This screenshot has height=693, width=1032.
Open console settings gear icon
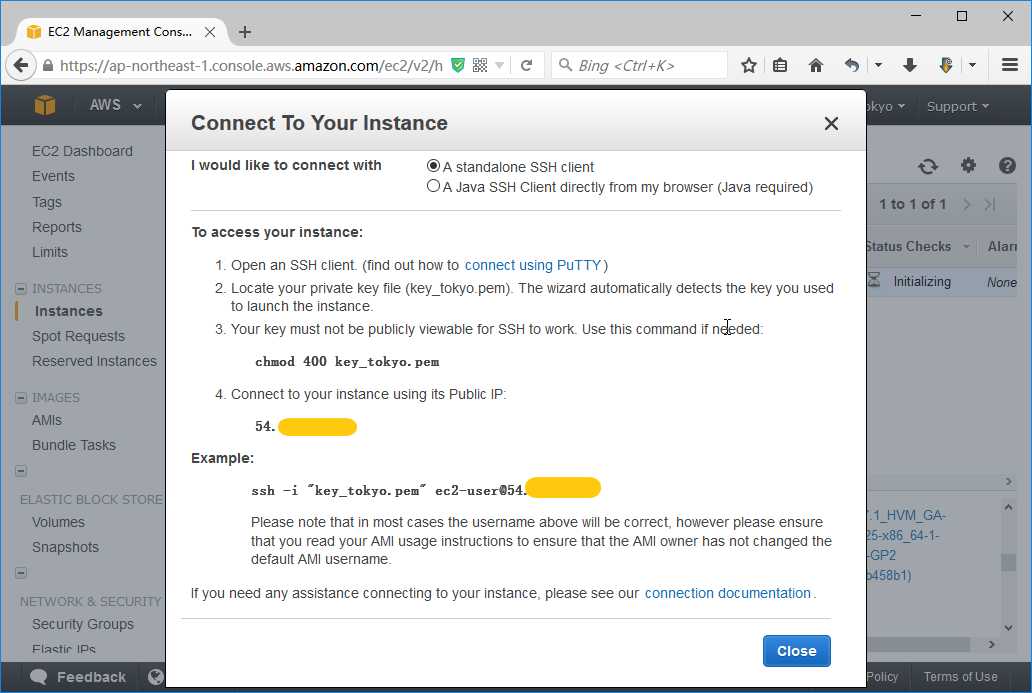tap(968, 165)
